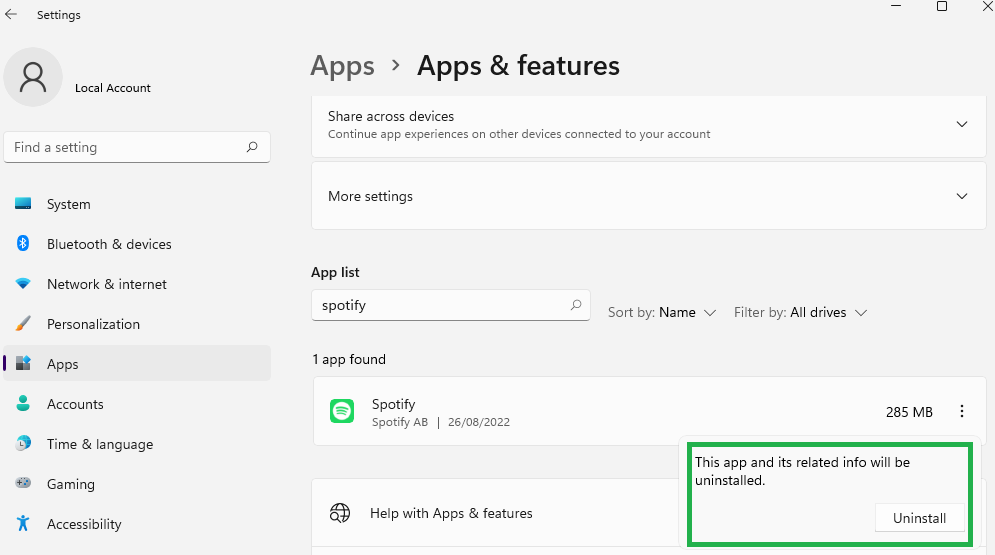Screen dimensions: 995x555
Task: Go back using the Settings back arrow
Action: (x=11, y=15)
